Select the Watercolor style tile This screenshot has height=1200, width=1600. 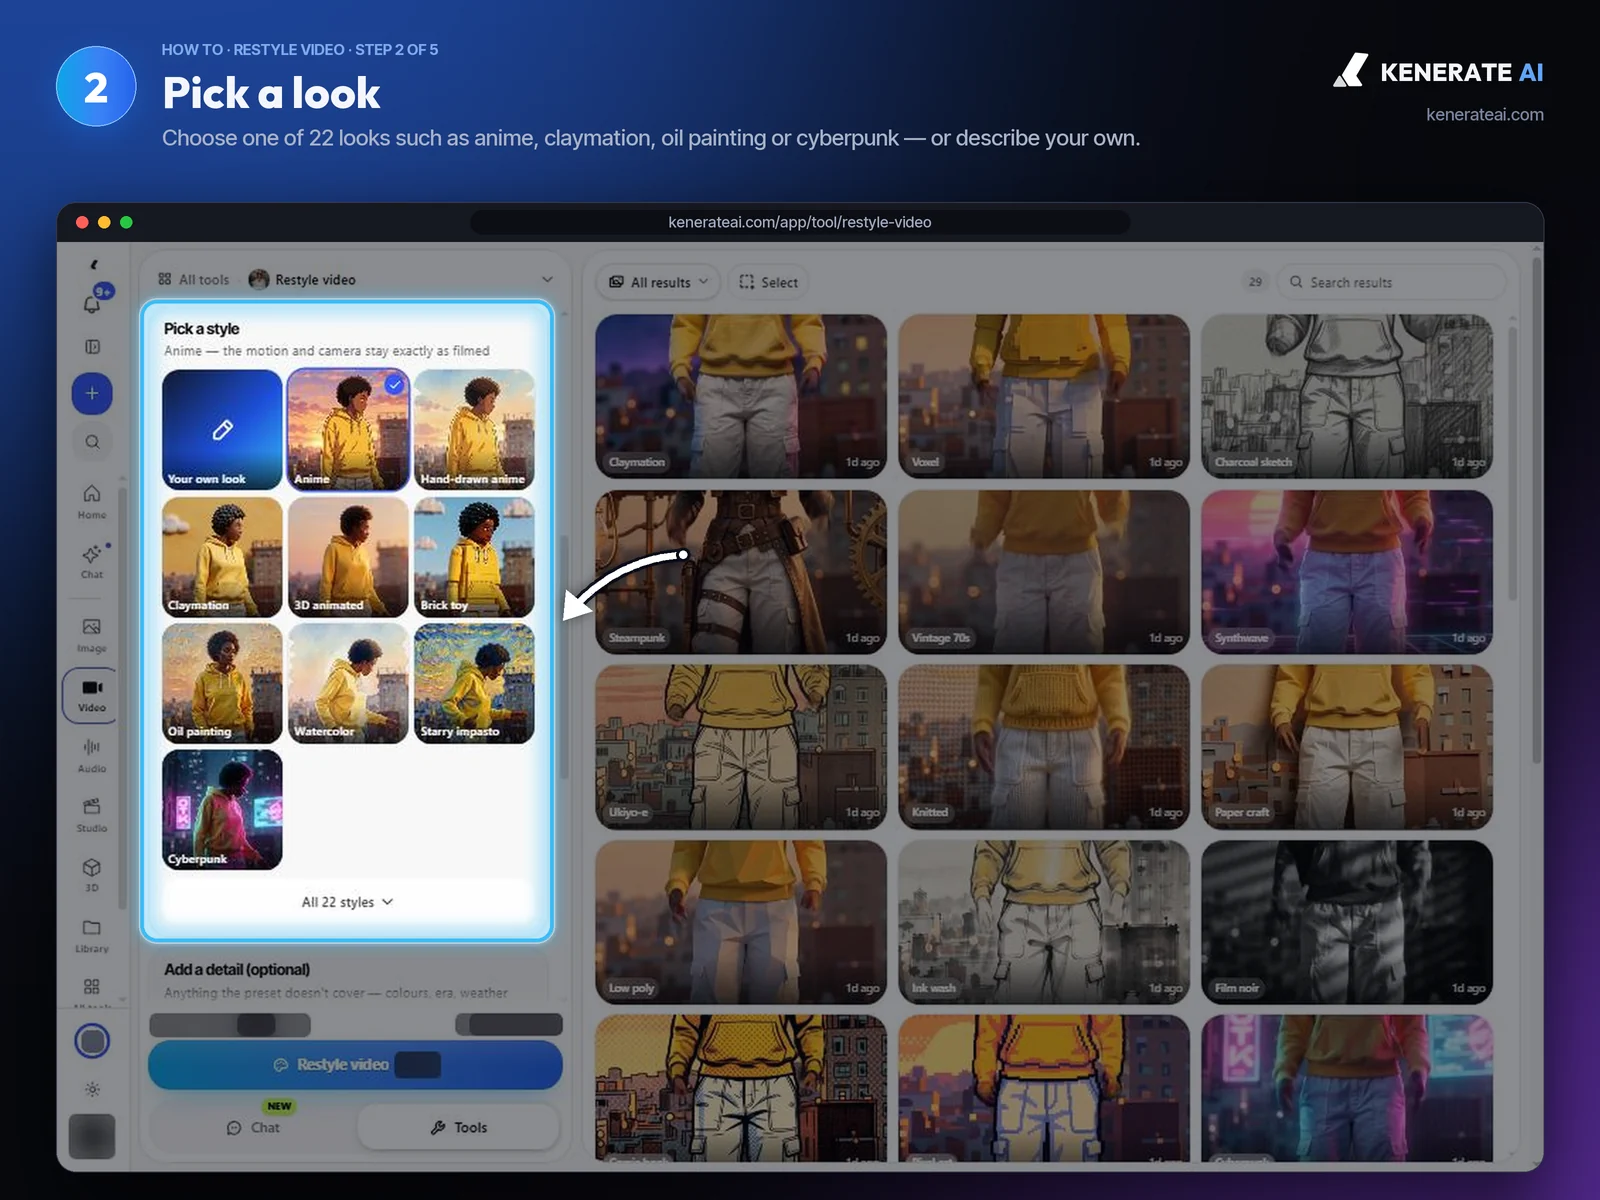pyautogui.click(x=348, y=683)
